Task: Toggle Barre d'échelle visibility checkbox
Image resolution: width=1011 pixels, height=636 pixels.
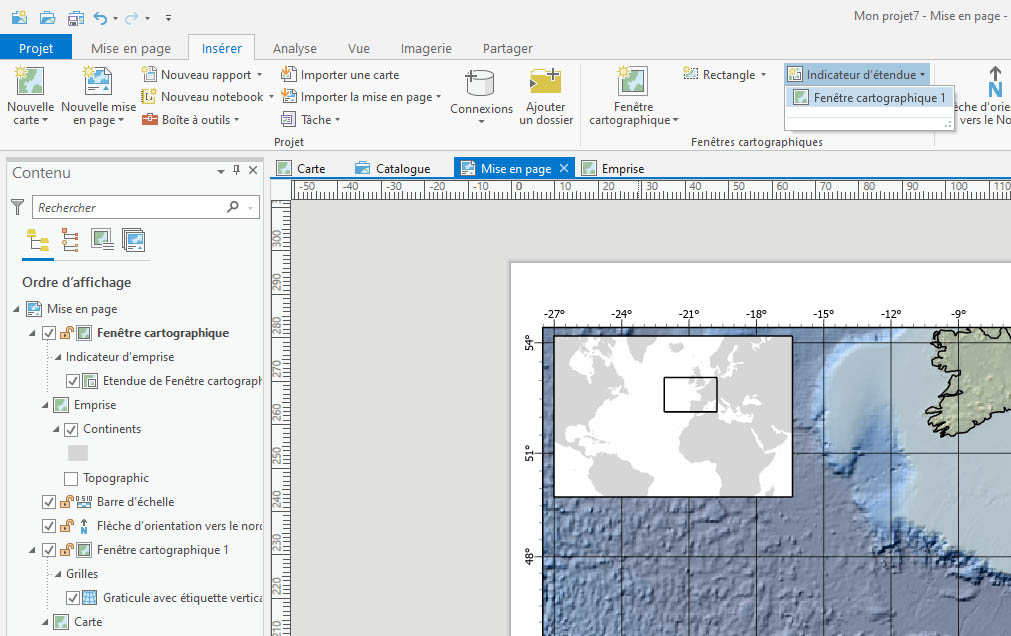Action: 49,502
